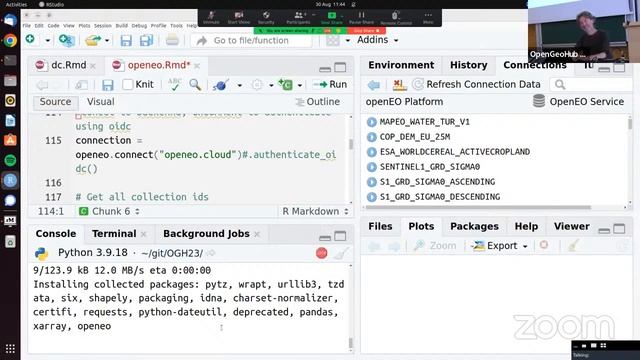The height and width of the screenshot is (360, 640).
Task: Close the dc.Rmd tab
Action: (x=93, y=66)
